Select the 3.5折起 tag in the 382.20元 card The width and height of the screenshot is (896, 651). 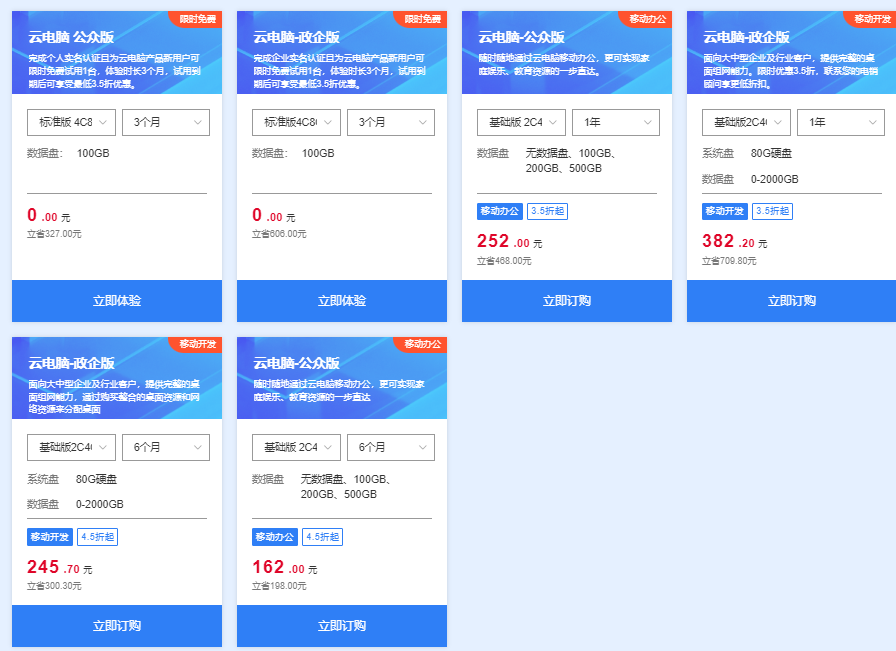(x=773, y=211)
